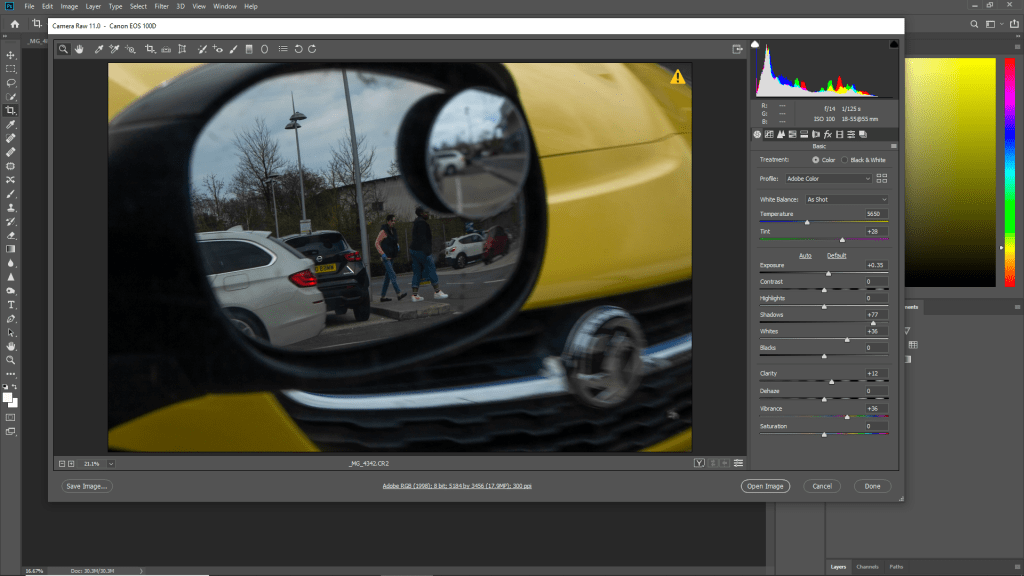
Task: Open the Layer menu
Action: [x=93, y=6]
